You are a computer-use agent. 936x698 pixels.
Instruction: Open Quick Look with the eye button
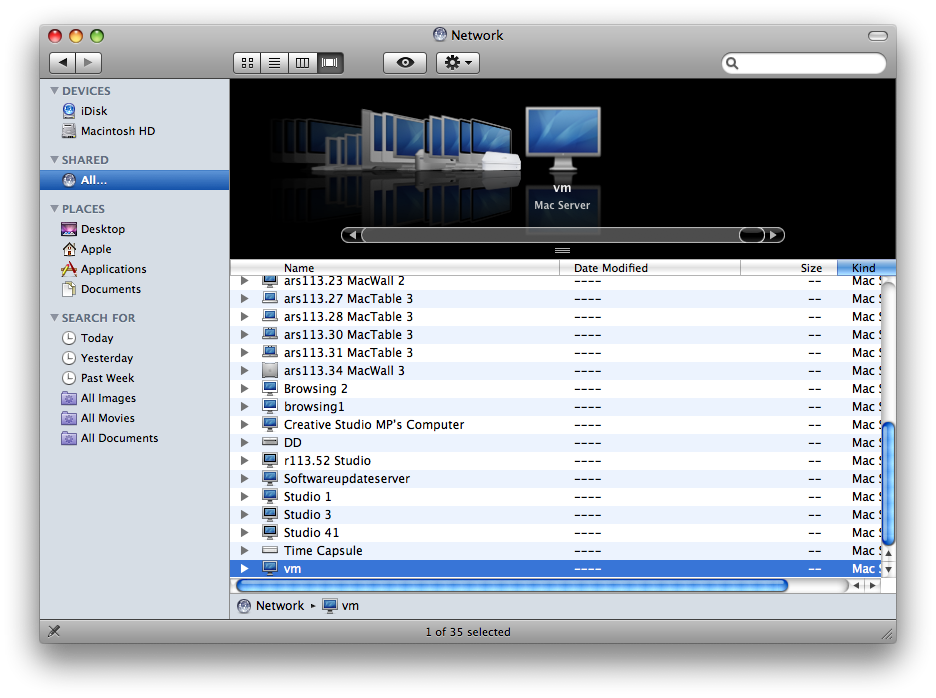pos(405,63)
